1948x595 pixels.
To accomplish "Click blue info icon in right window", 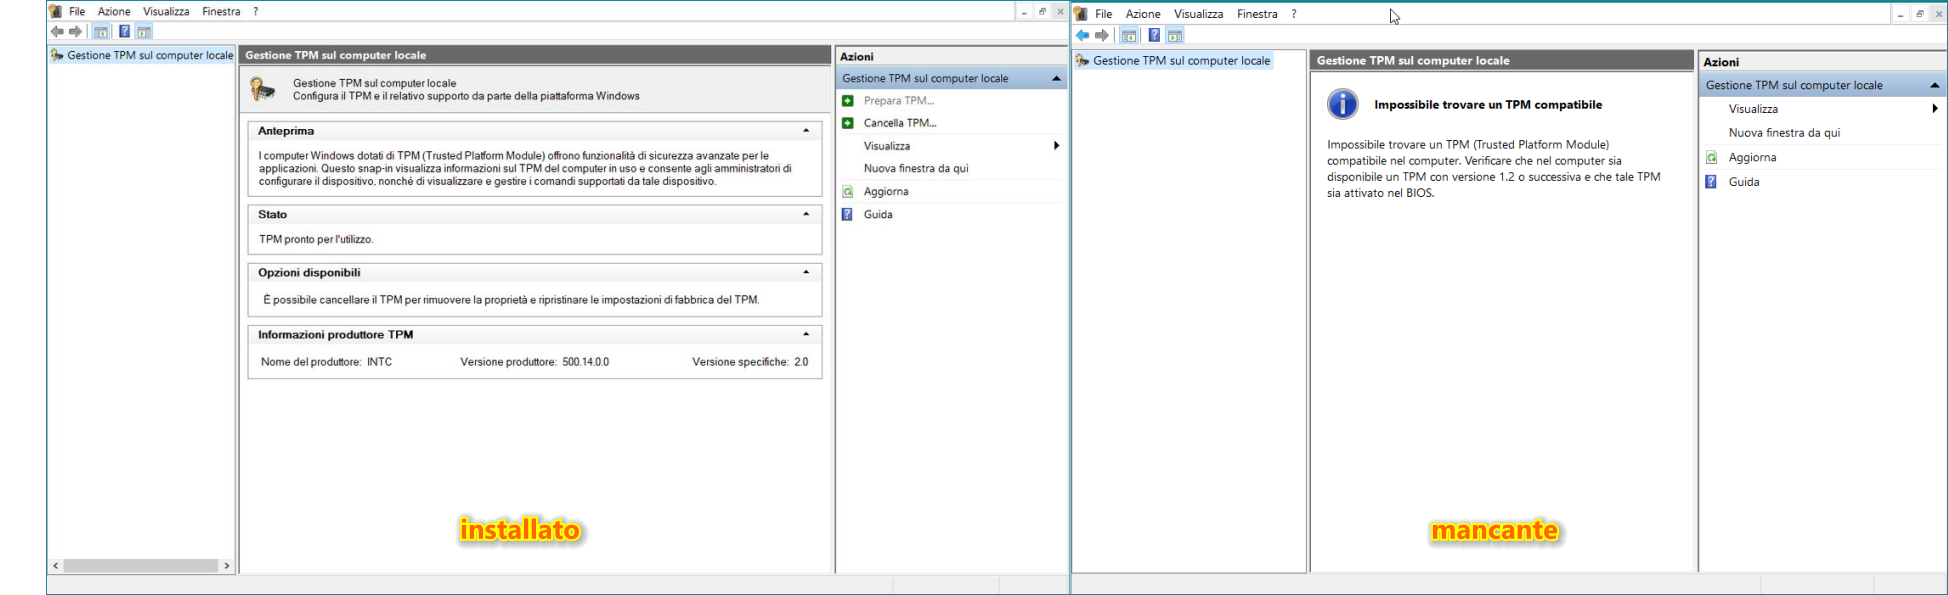I will point(1342,104).
